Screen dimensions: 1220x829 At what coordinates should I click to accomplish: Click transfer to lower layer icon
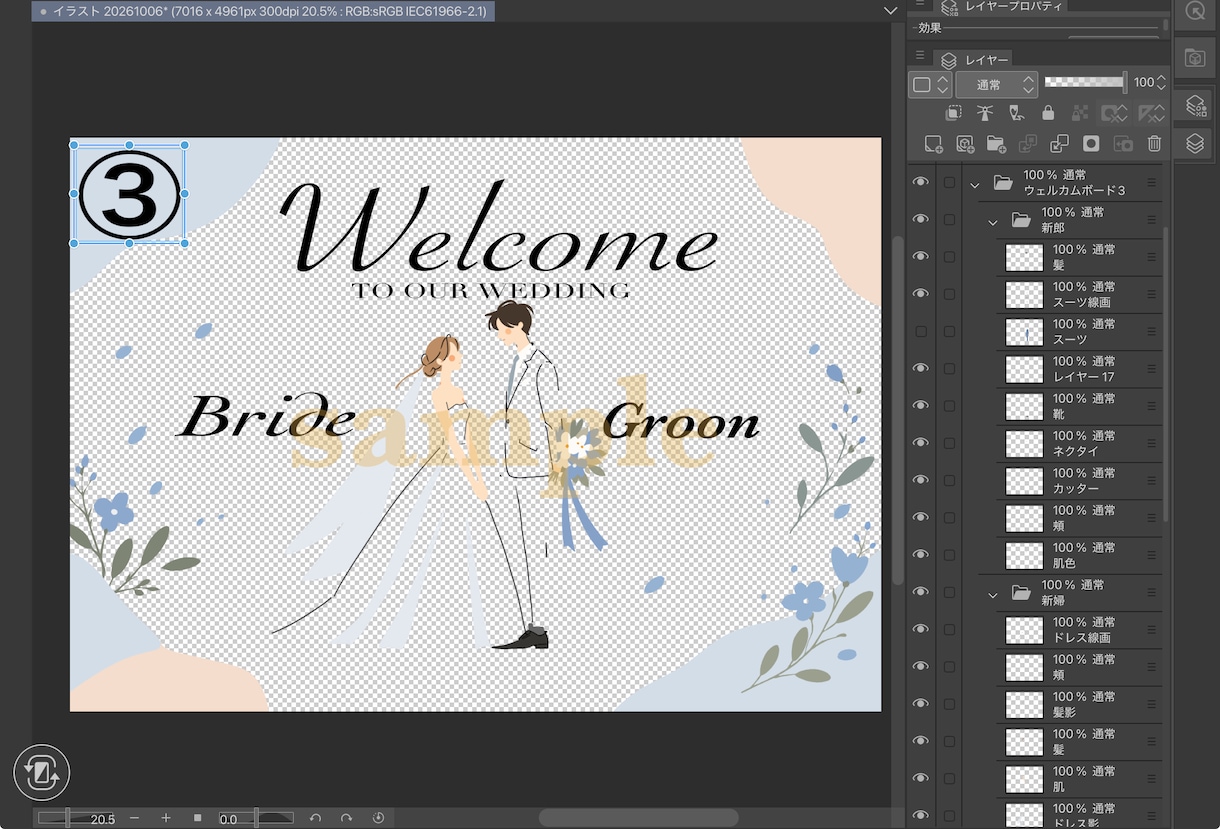[1027, 144]
